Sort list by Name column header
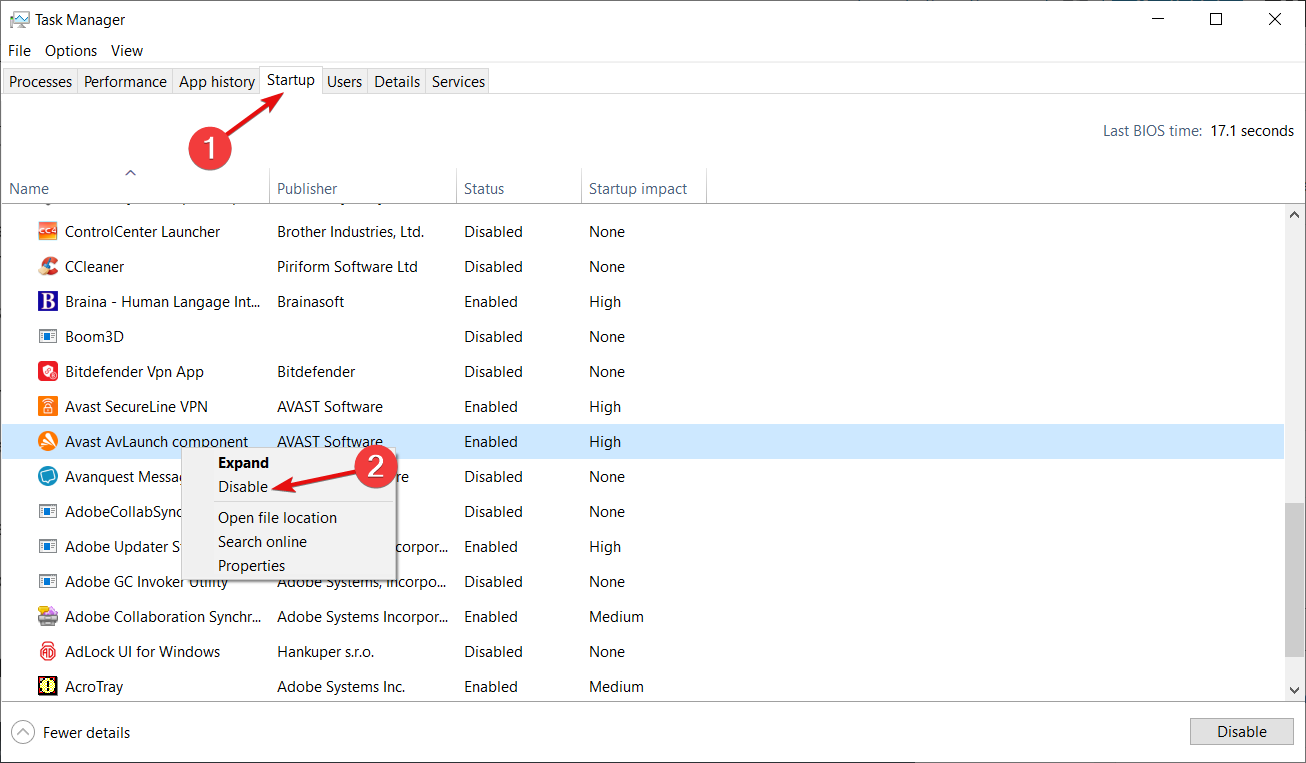 pos(30,189)
